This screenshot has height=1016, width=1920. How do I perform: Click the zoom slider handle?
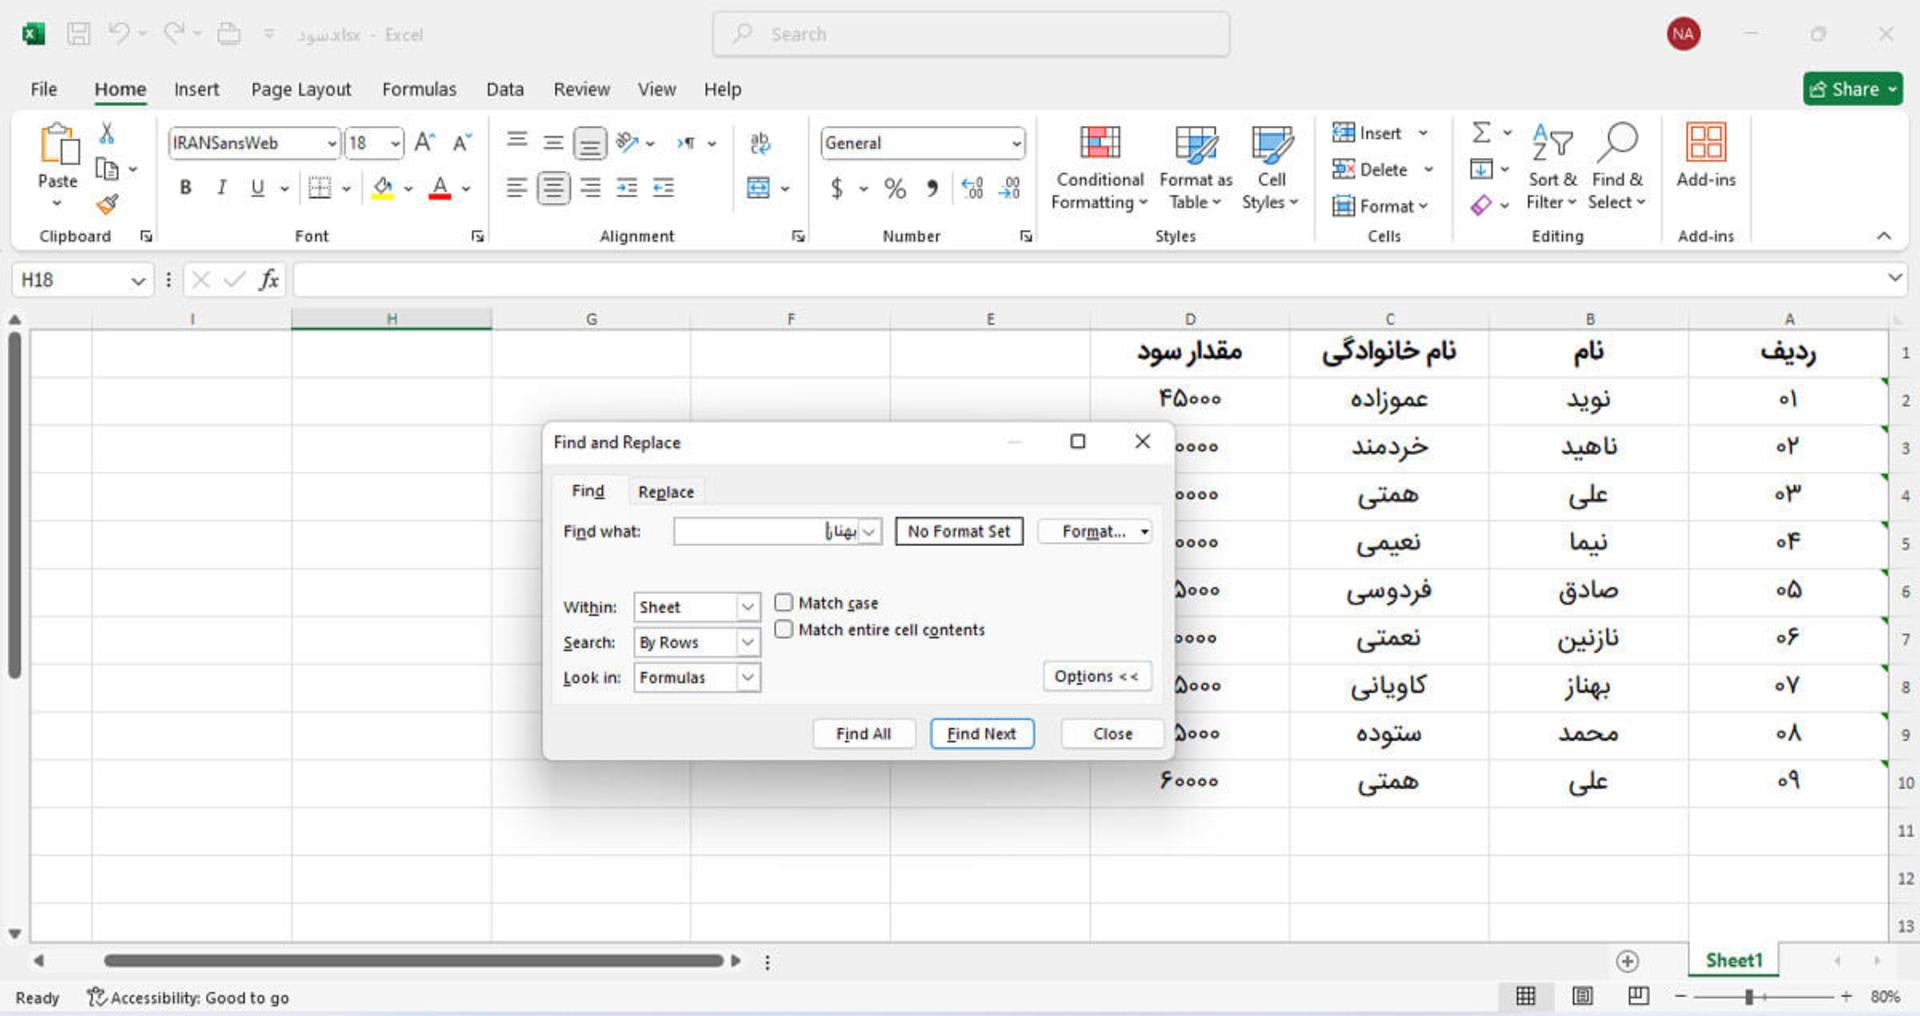(1749, 997)
